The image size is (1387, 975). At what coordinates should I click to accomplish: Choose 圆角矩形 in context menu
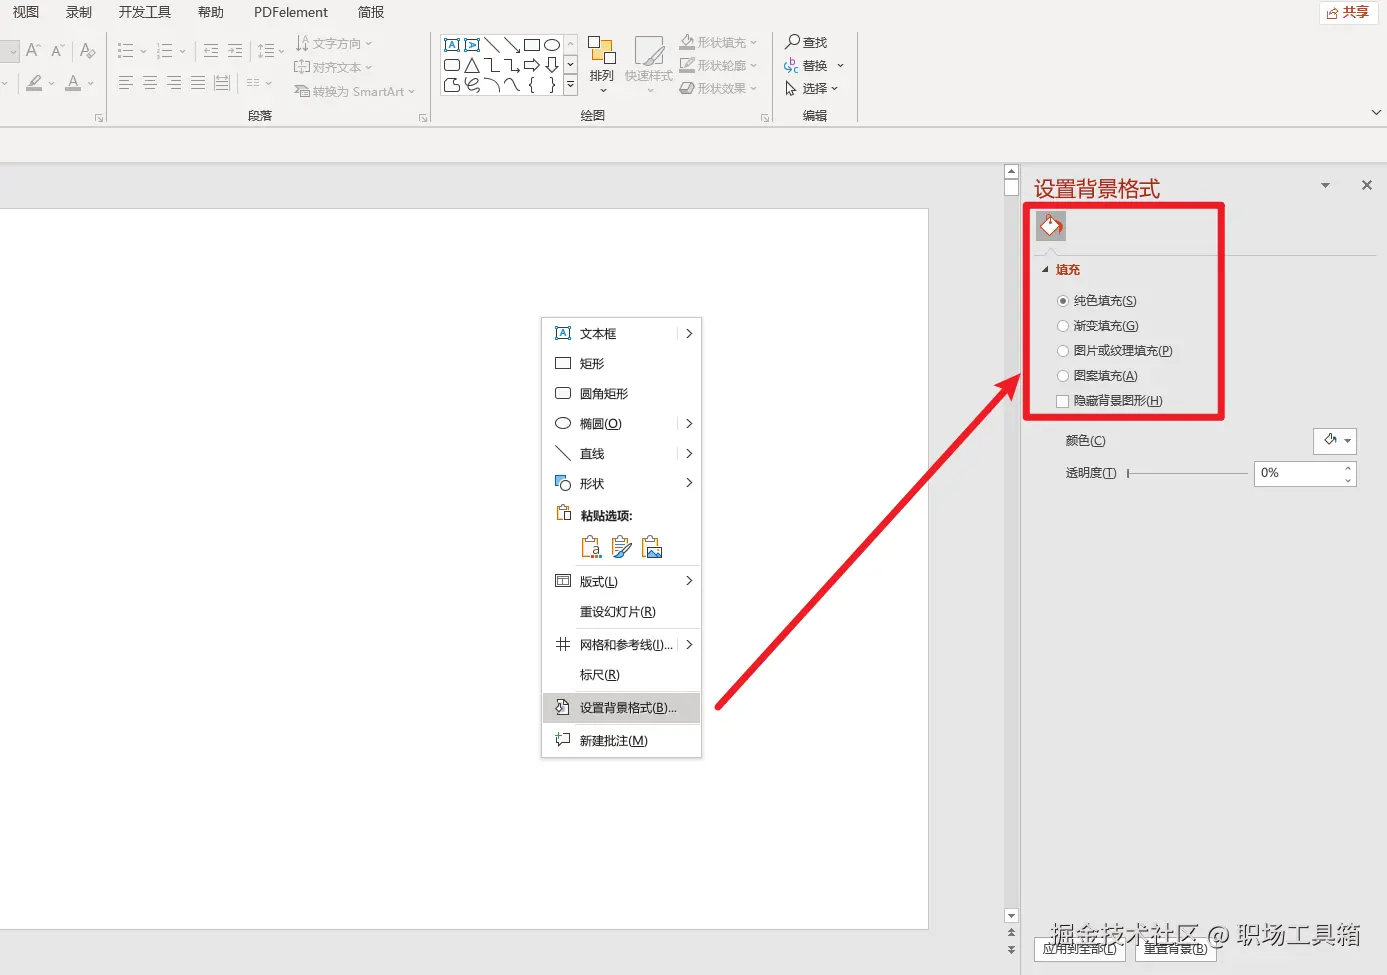[621, 394]
